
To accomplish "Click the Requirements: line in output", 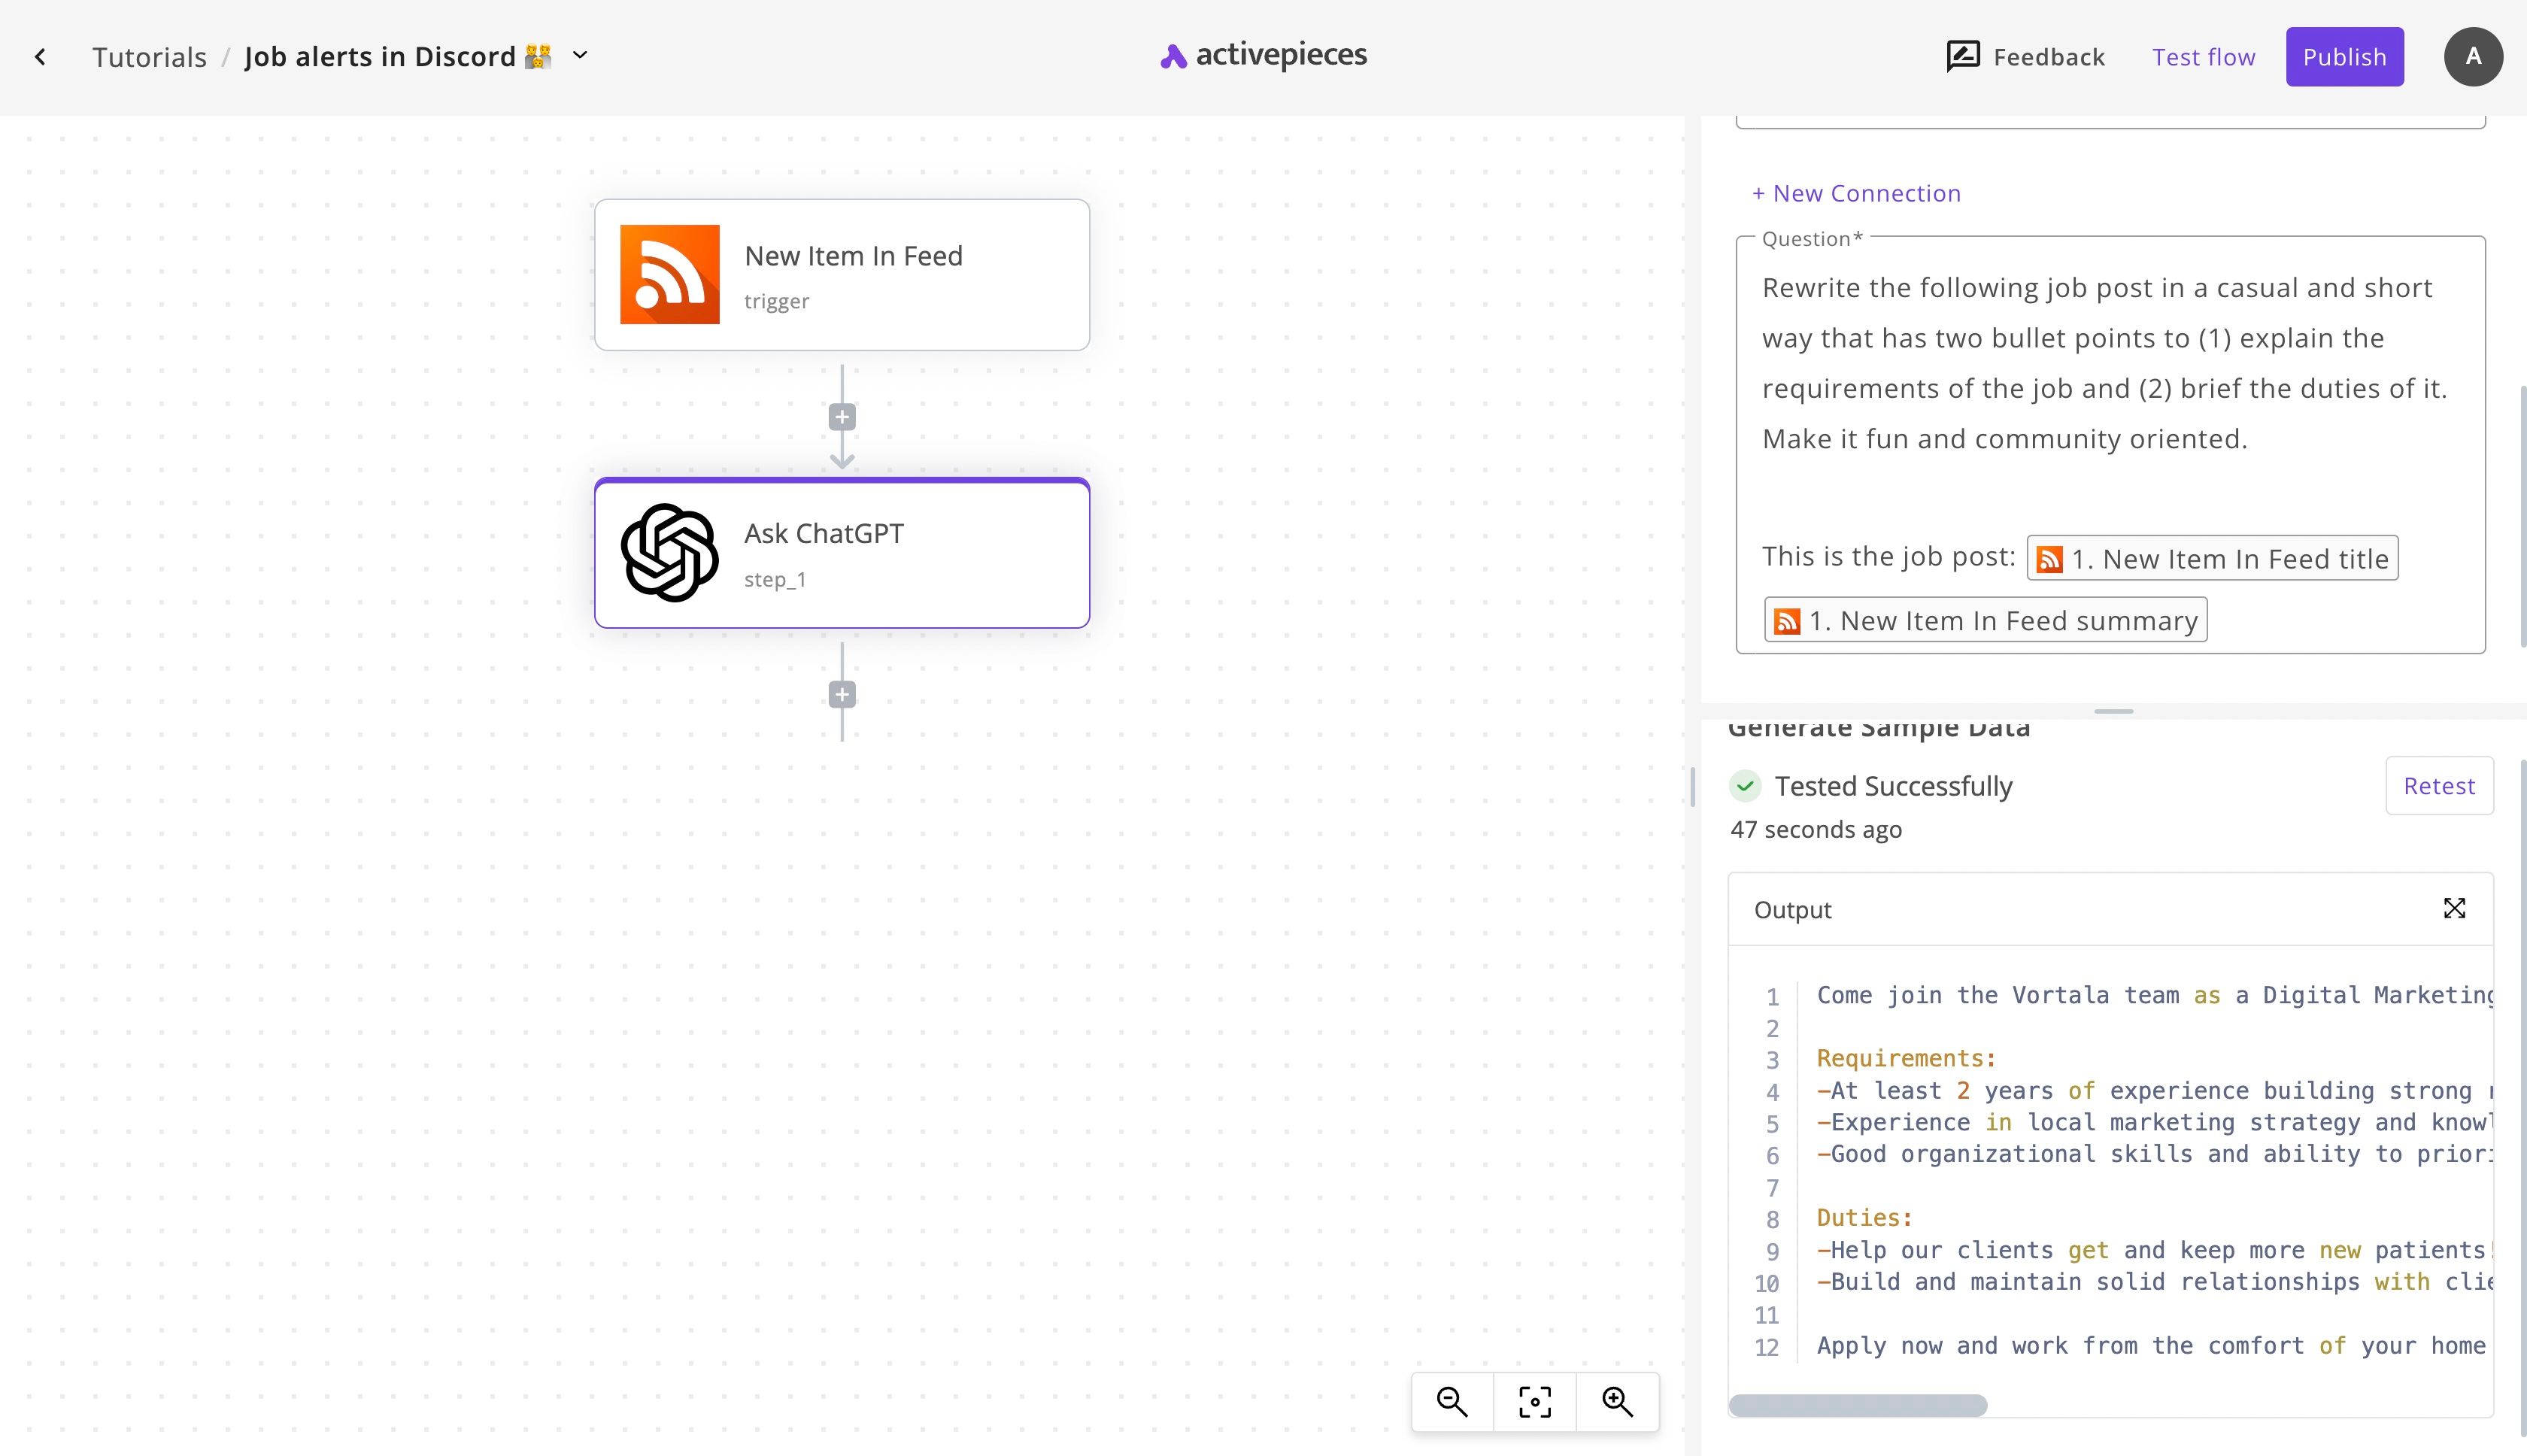I will pyautogui.click(x=1906, y=1058).
